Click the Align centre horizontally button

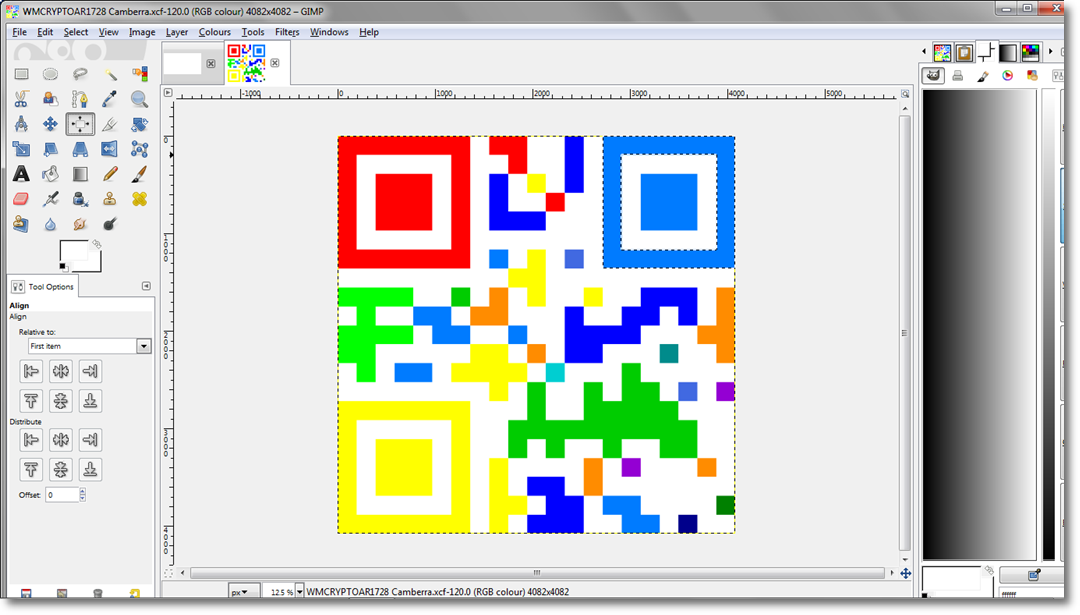click(x=61, y=371)
